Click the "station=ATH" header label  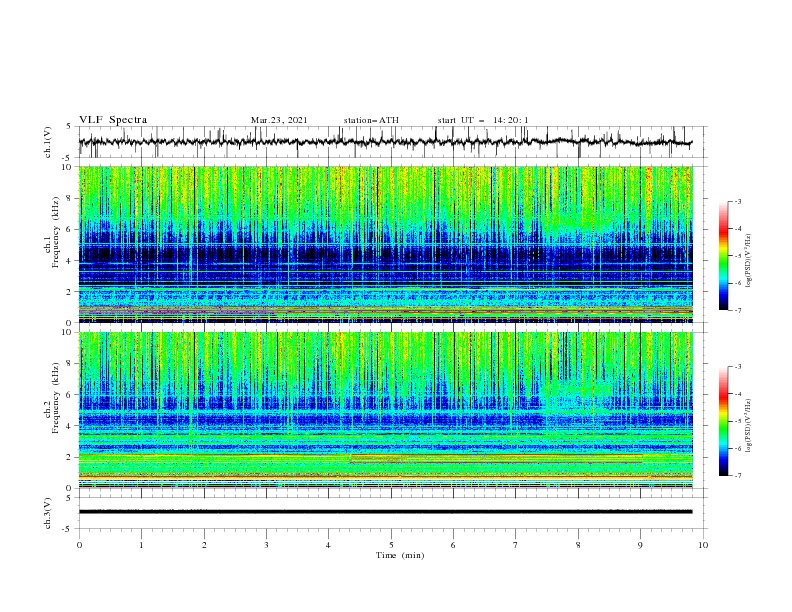click(x=371, y=120)
